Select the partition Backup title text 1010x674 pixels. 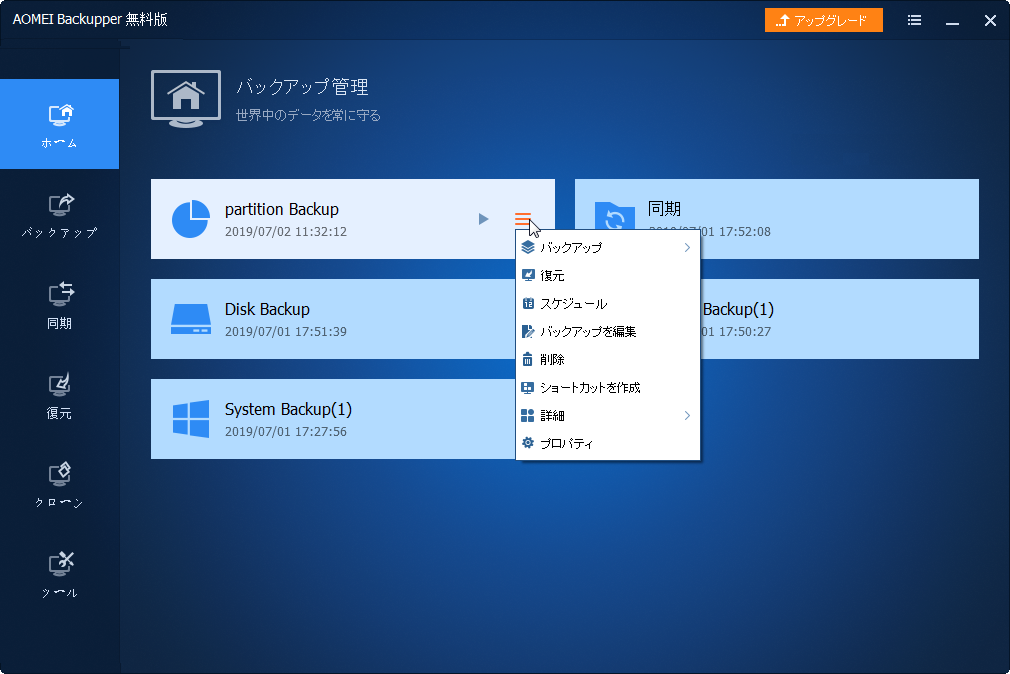coord(281,209)
